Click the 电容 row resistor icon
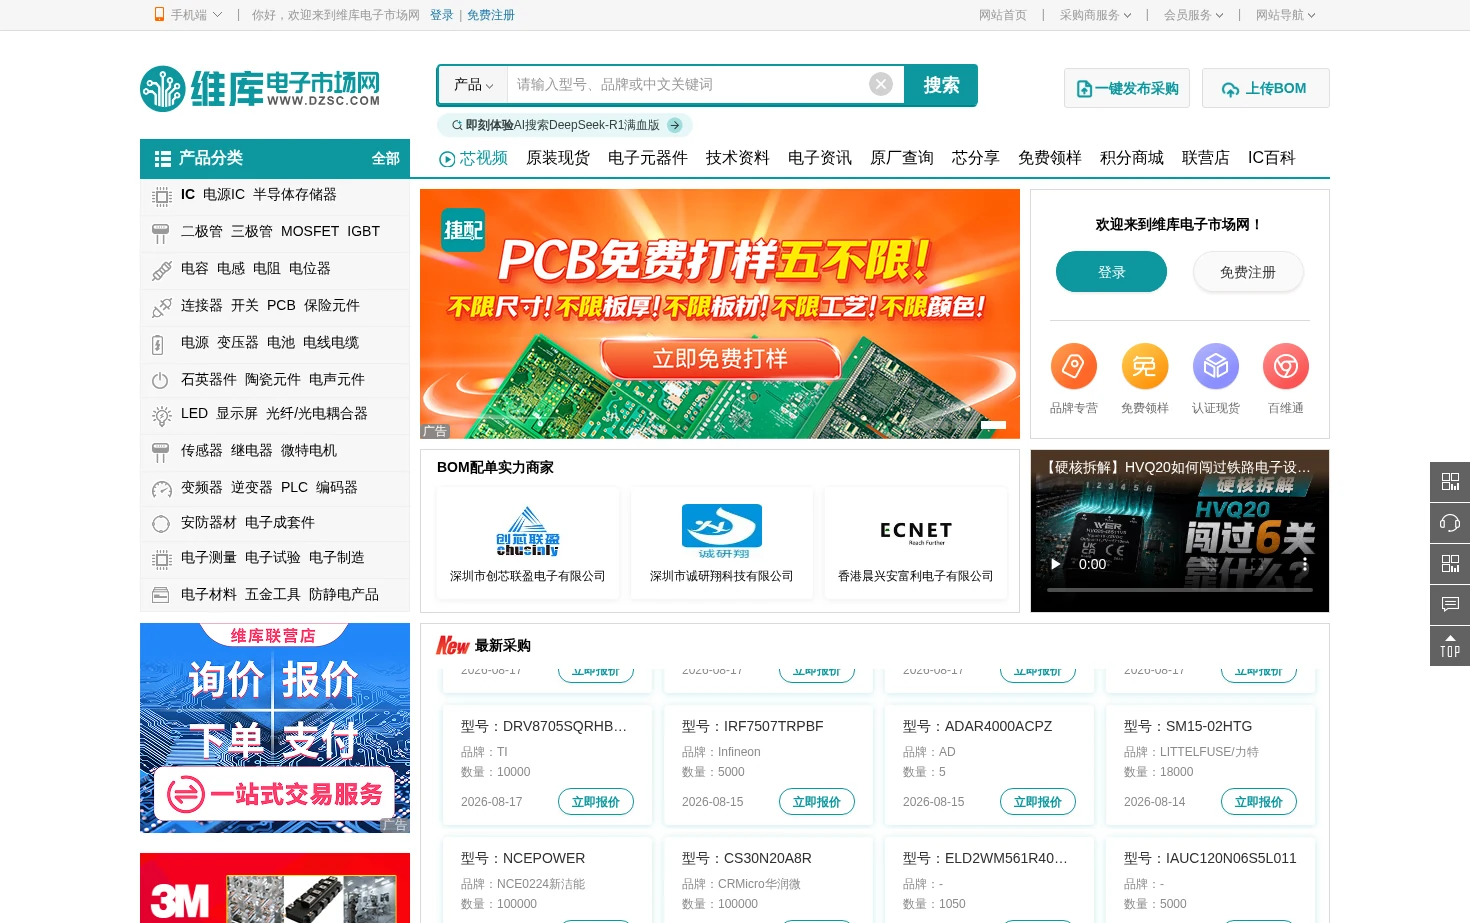Screen dimensions: 1470x923 161,270
